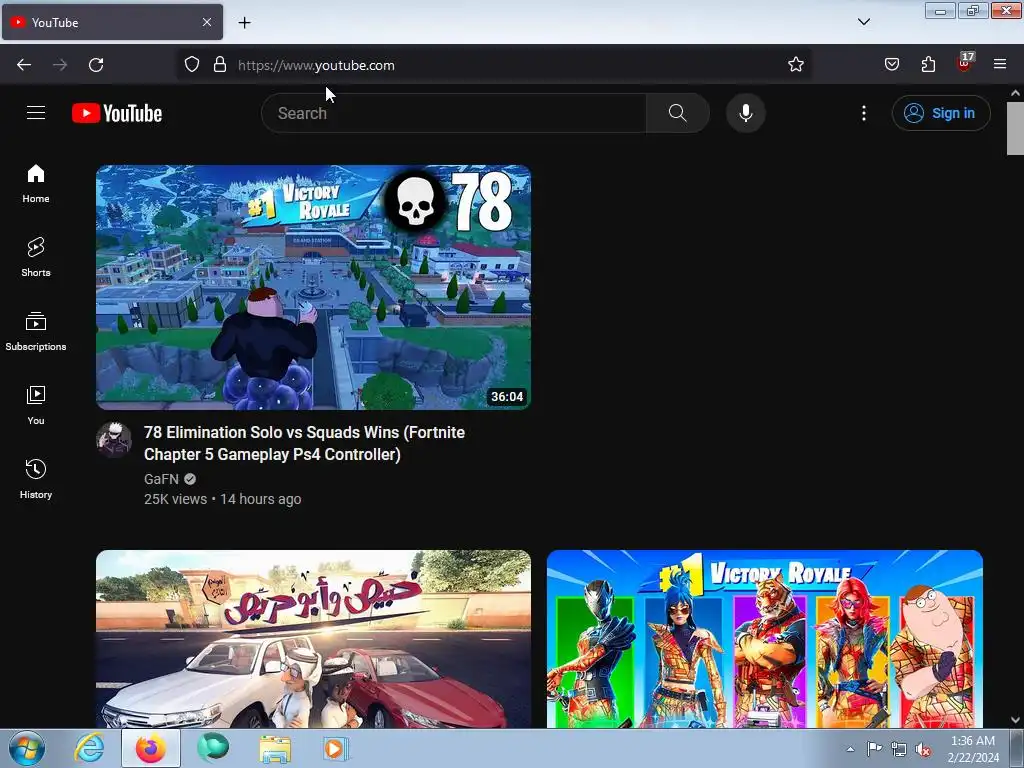Select the YouTube browser tab
The width and height of the screenshot is (1024, 768).
tap(112, 22)
